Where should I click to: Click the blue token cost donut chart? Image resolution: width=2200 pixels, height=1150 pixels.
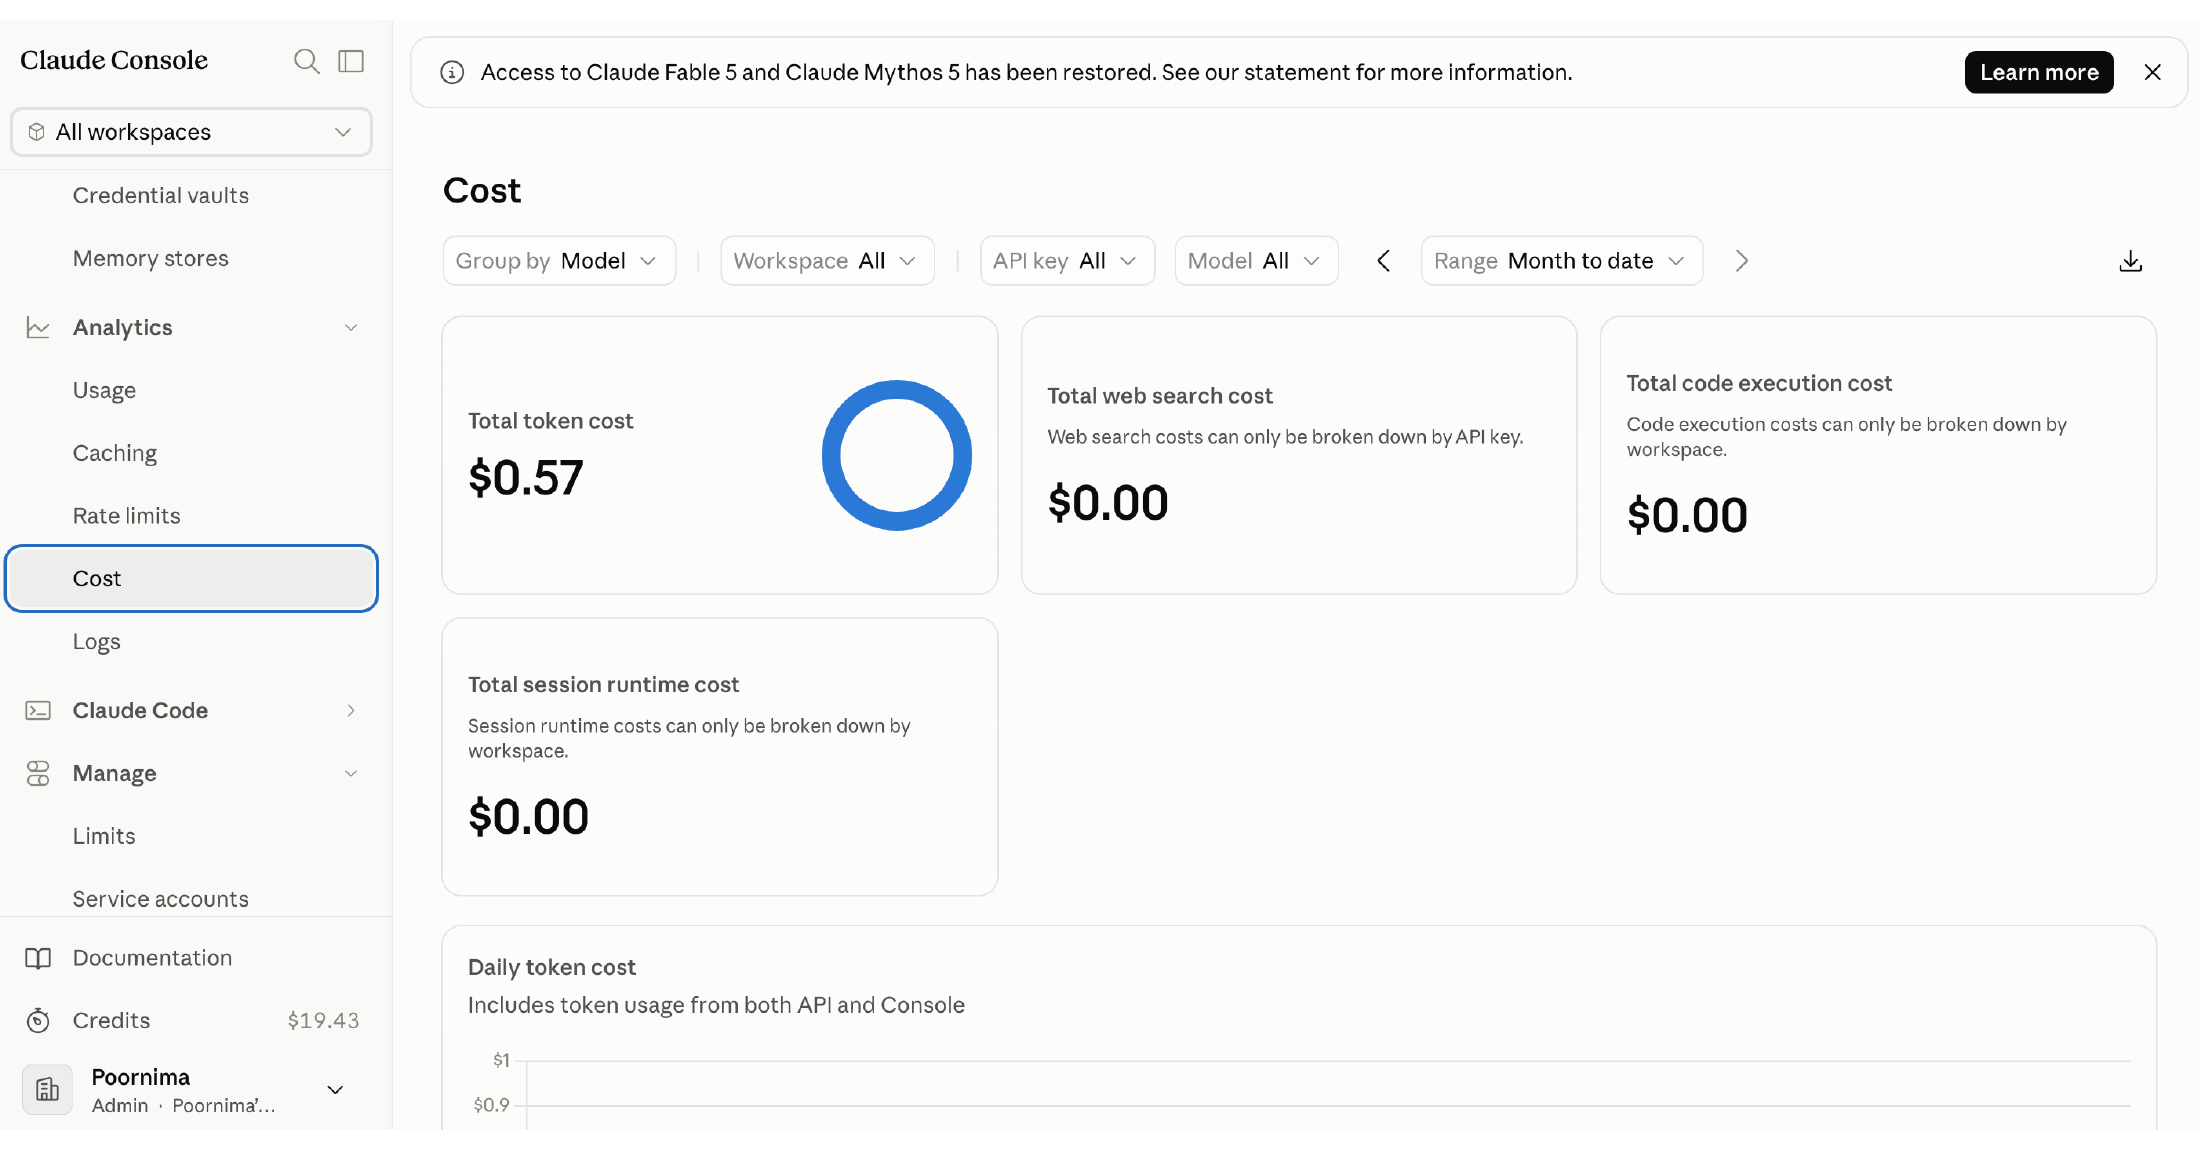point(897,455)
